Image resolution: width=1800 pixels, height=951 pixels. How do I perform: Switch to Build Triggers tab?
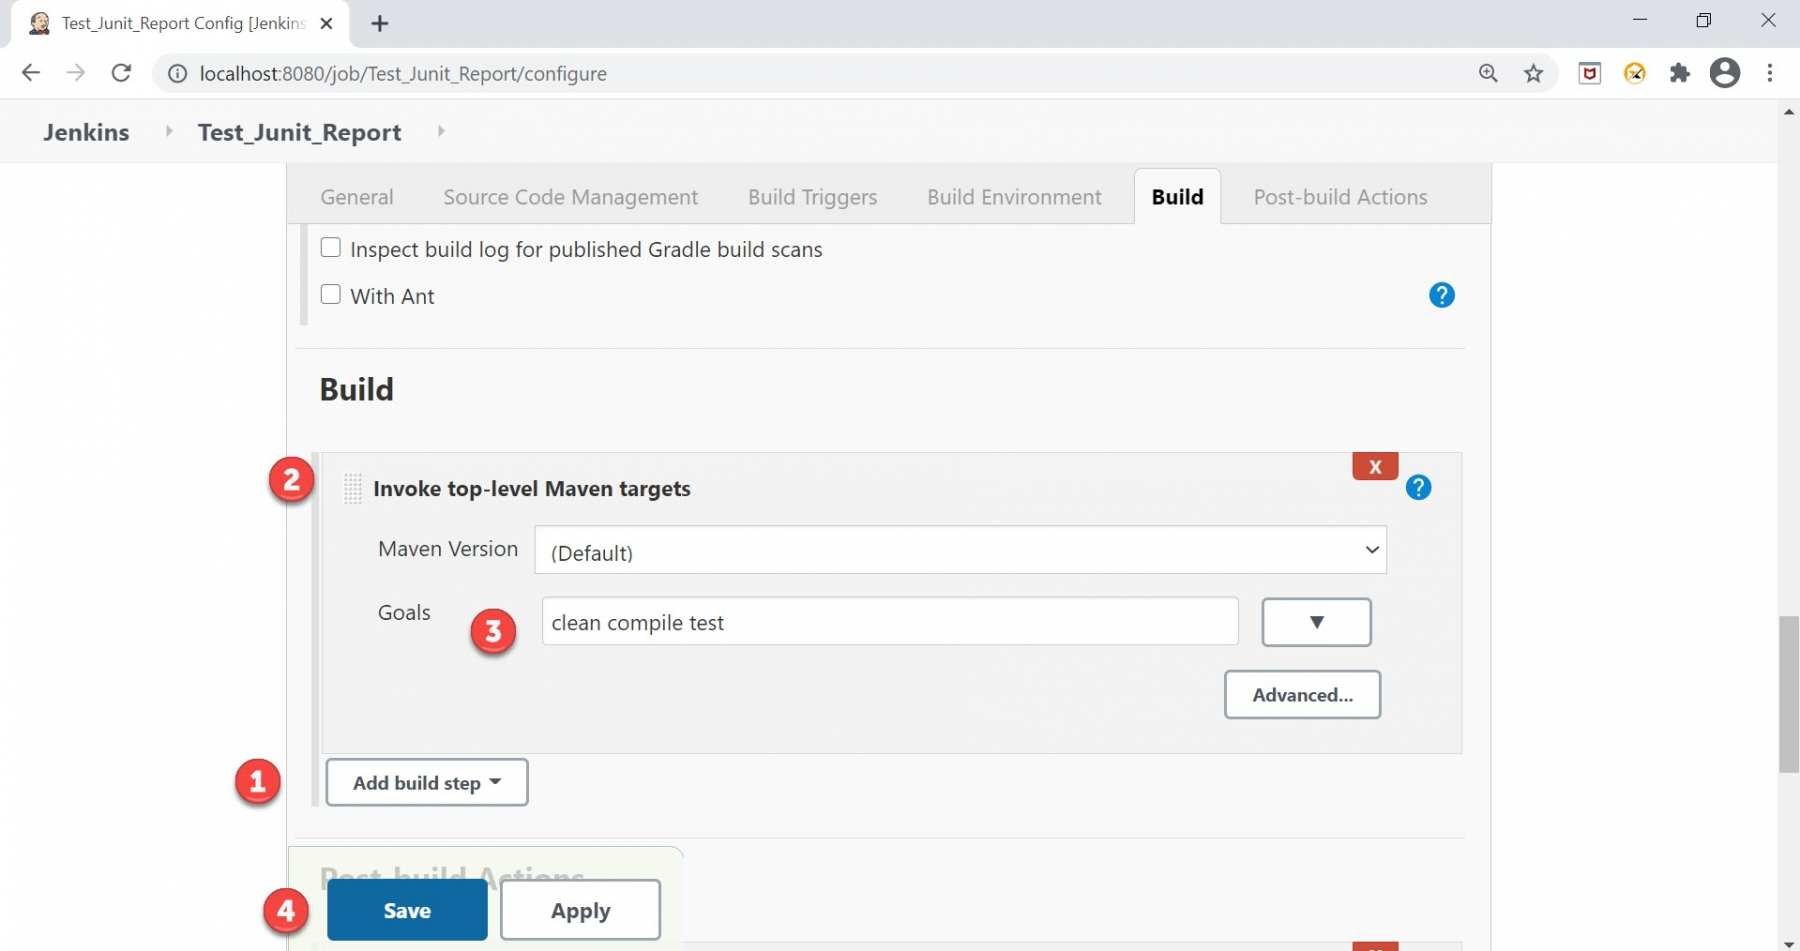tap(812, 197)
